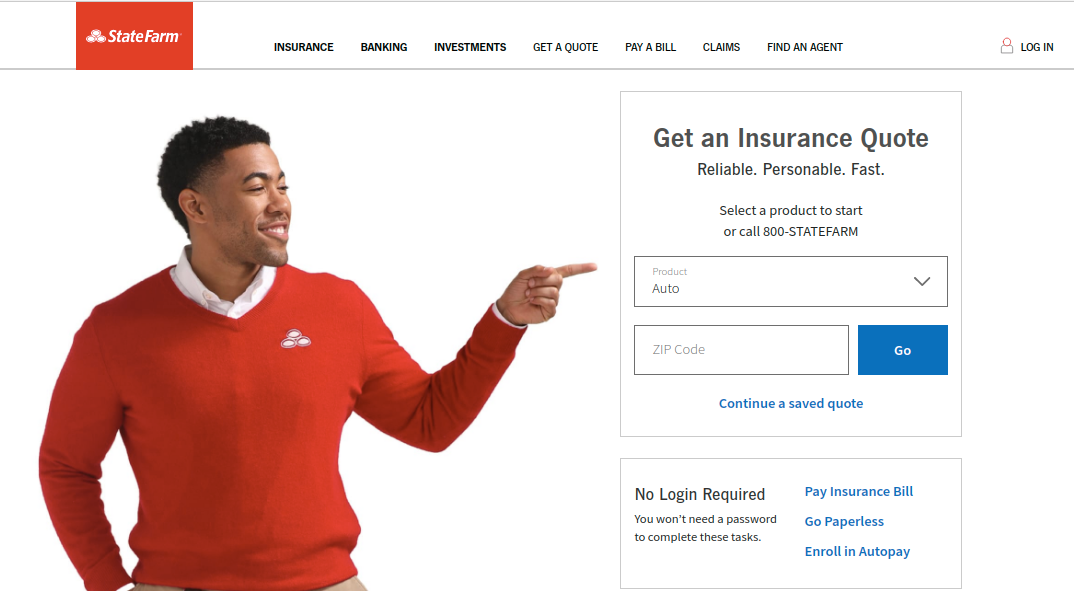Screen dimensions: 1074x591
Task: Open the Claims section
Action: (721, 47)
